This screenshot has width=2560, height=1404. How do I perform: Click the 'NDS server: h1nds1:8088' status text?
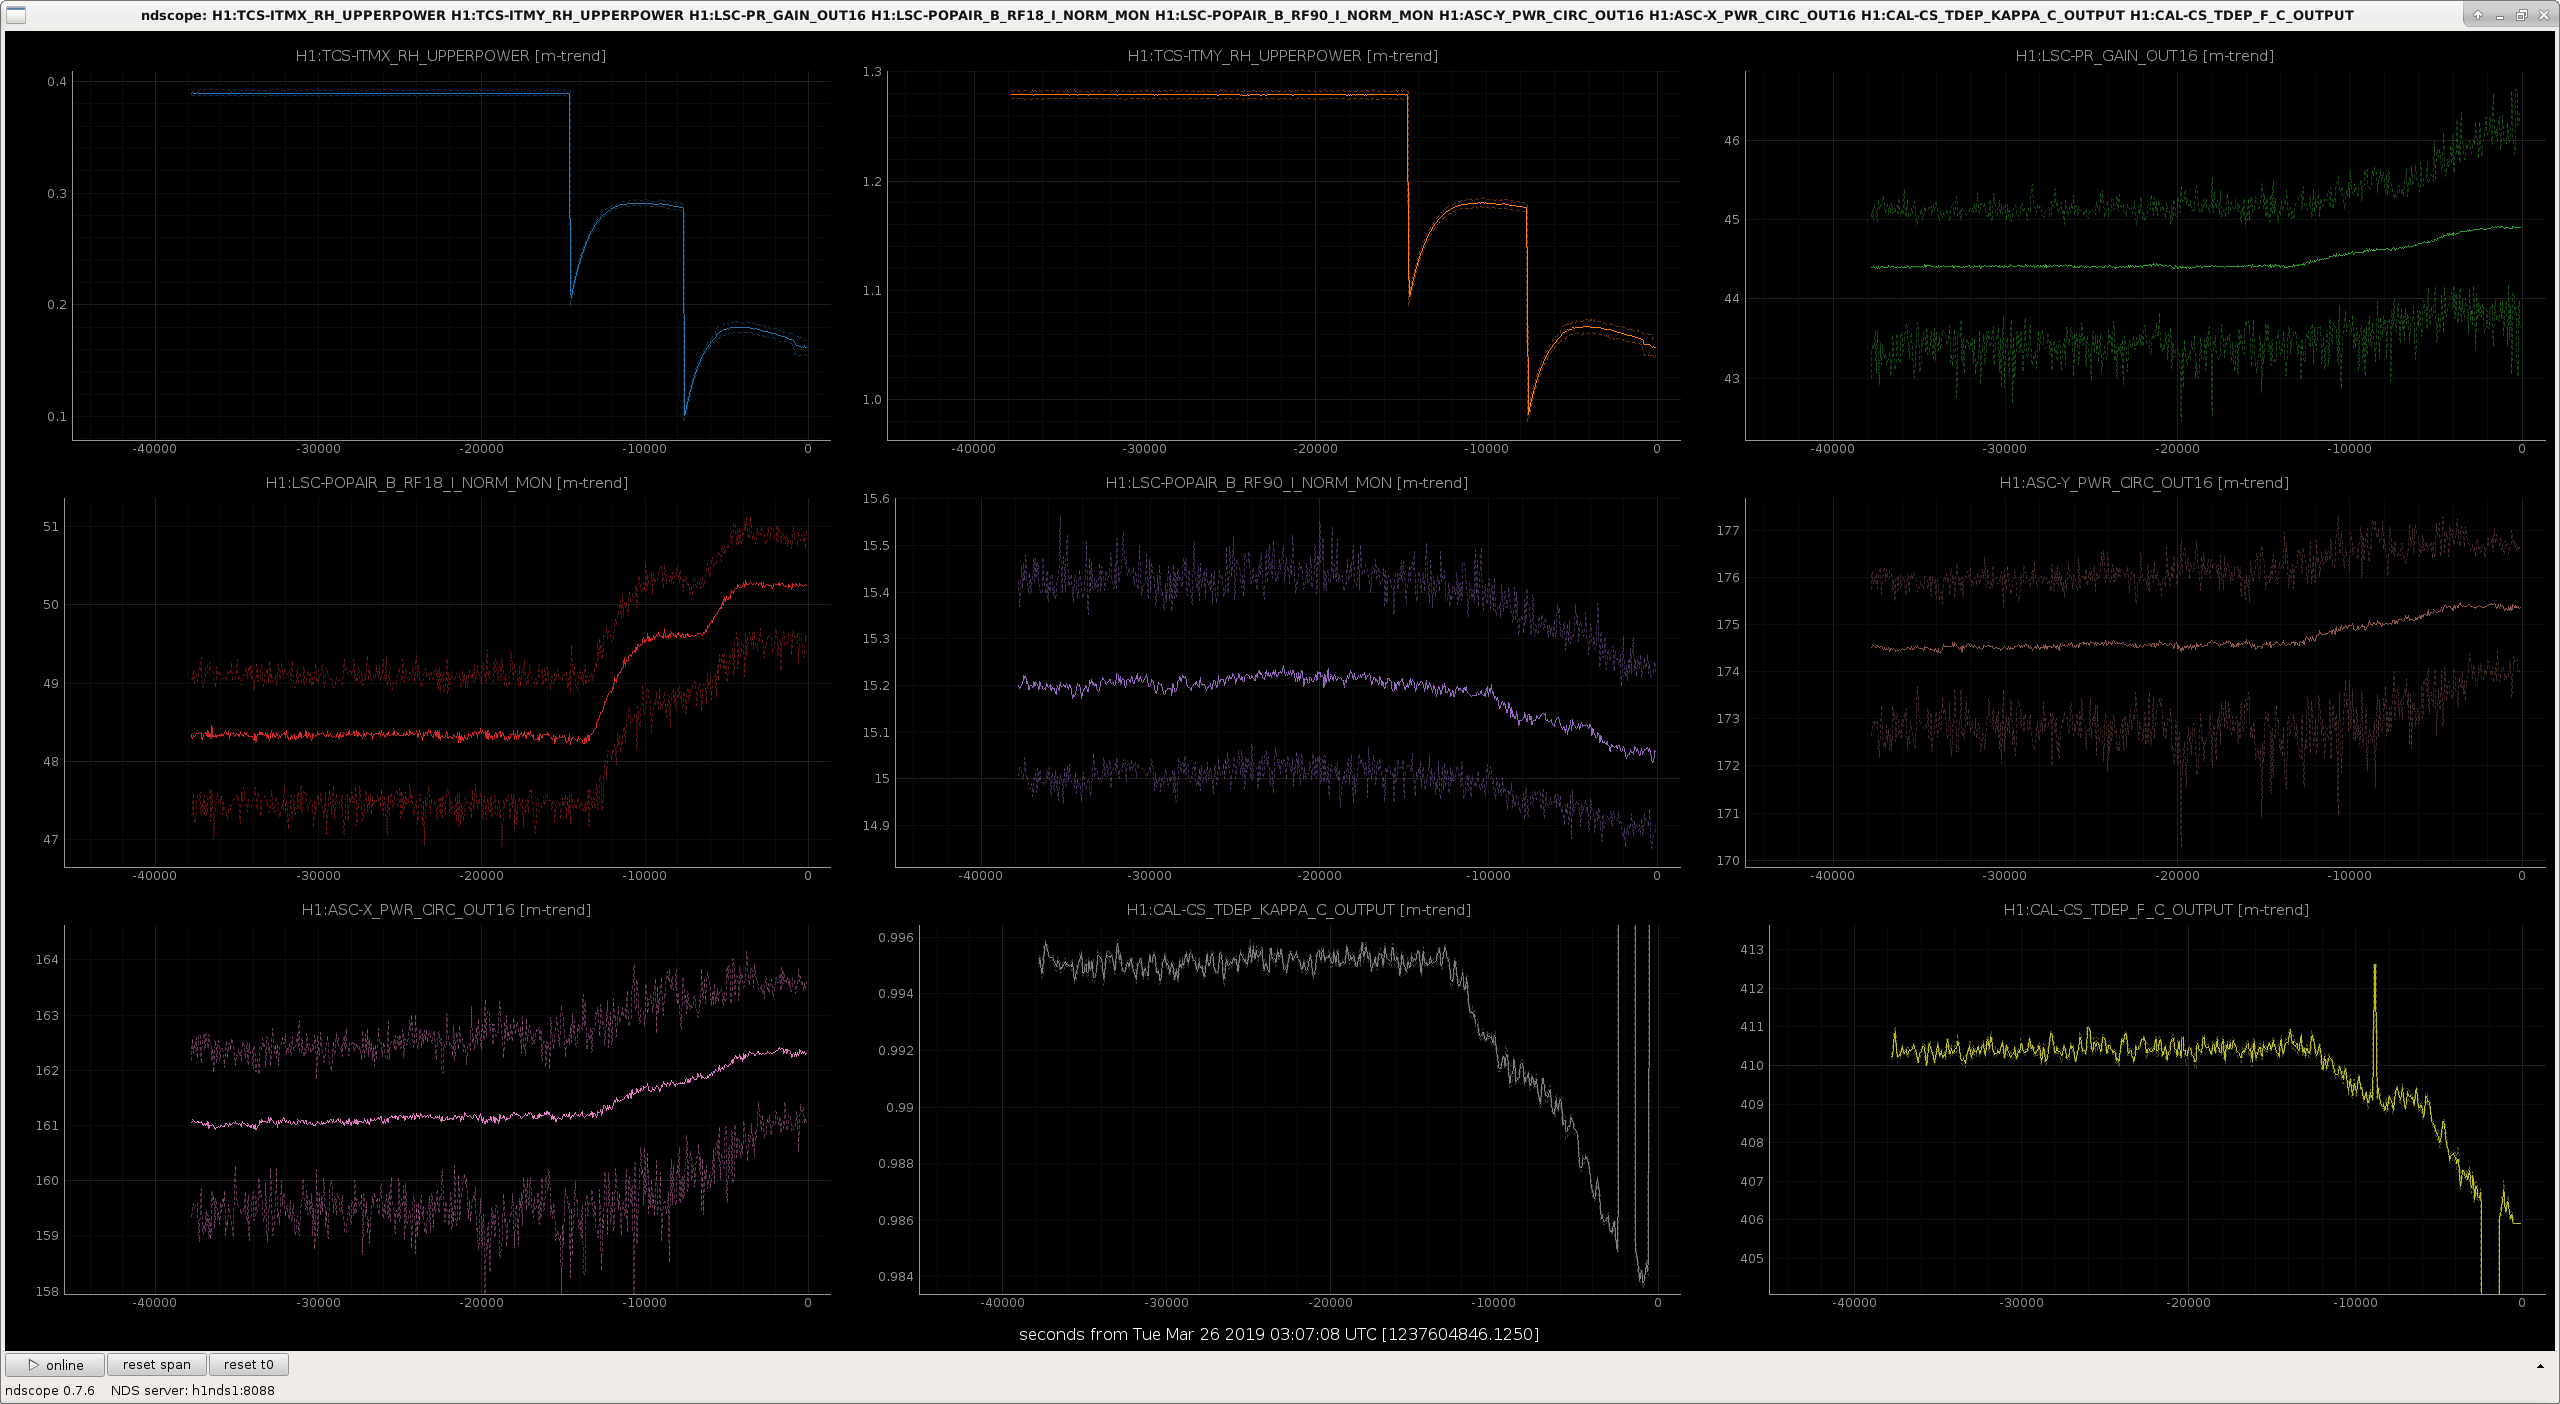click(193, 1391)
